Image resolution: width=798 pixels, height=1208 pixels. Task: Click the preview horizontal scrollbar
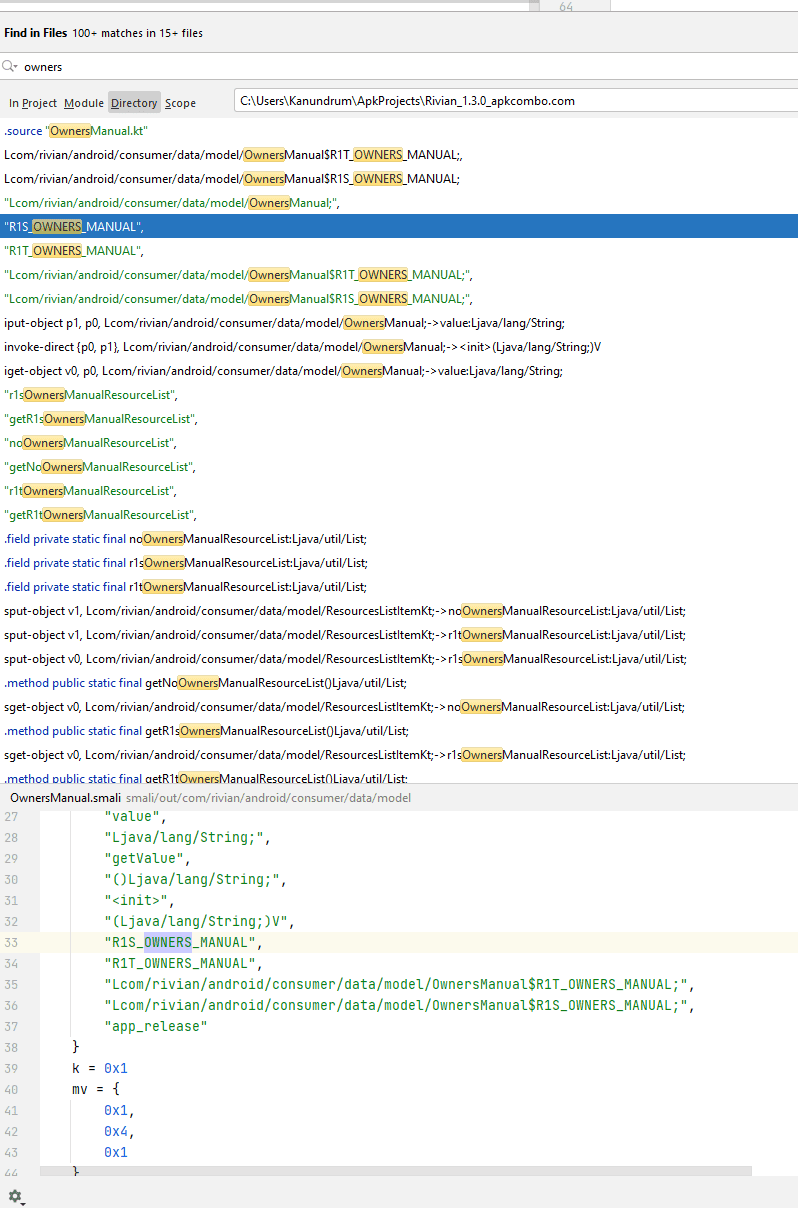tap(396, 1170)
